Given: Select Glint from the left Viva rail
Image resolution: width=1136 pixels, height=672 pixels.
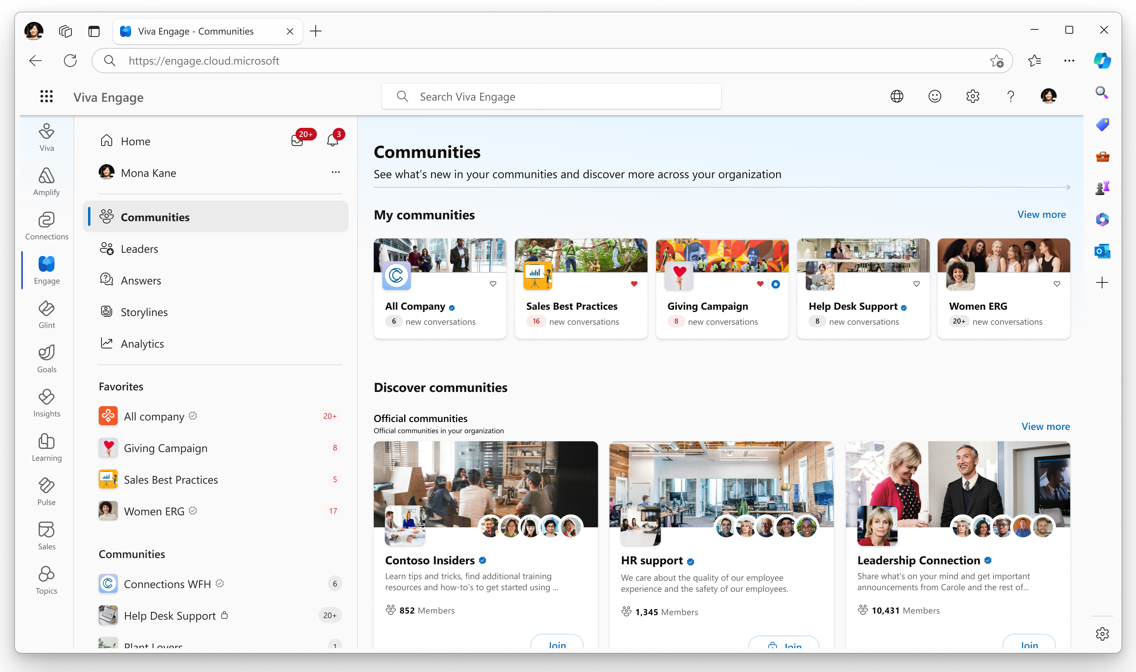Looking at the screenshot, I should tap(46, 313).
